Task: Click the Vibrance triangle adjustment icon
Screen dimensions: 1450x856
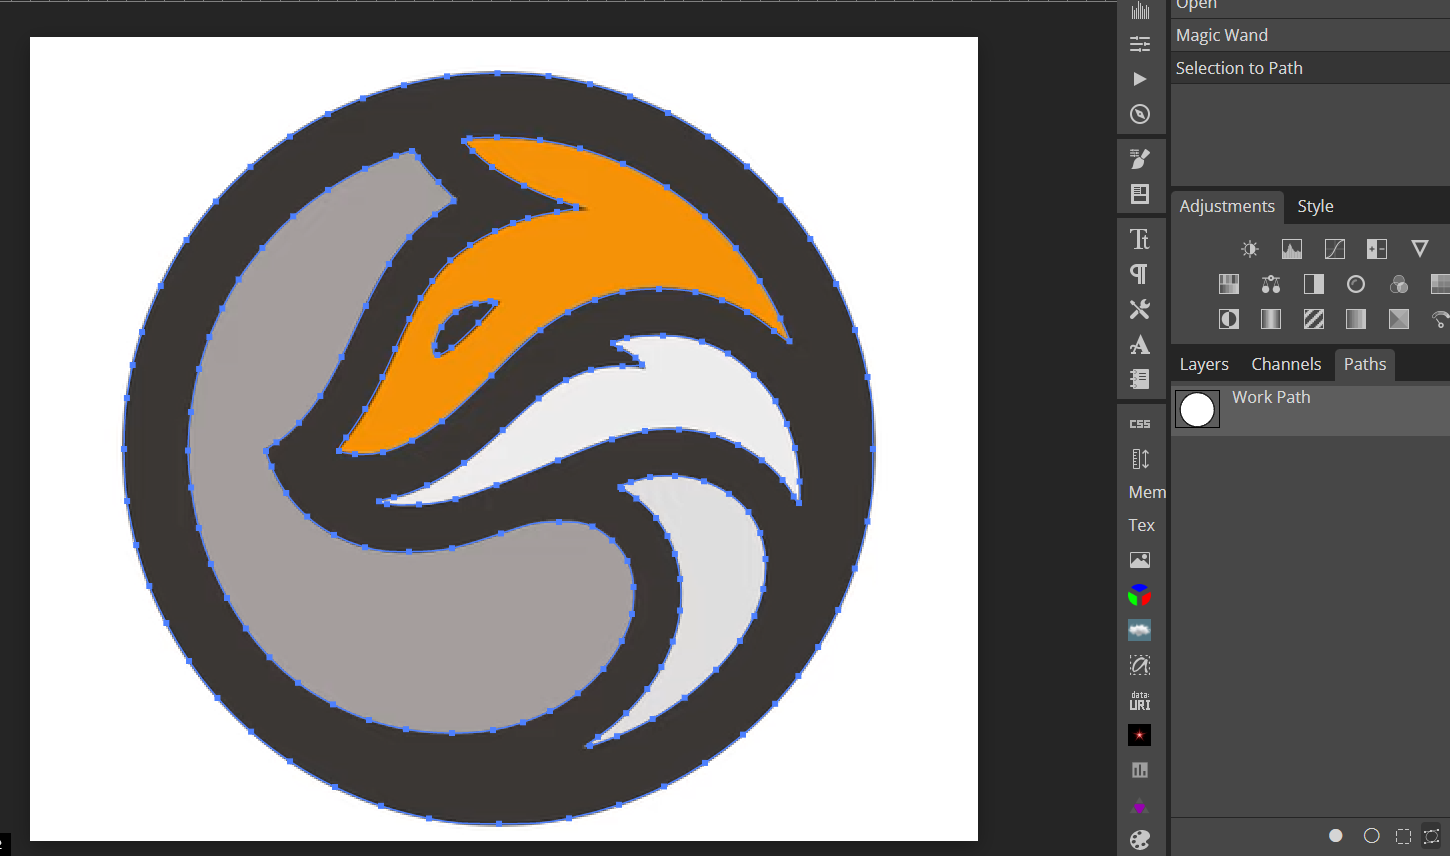Action: pyautogui.click(x=1420, y=248)
